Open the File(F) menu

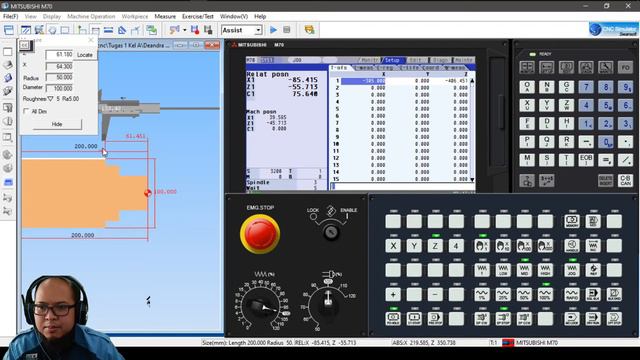click(x=11, y=16)
